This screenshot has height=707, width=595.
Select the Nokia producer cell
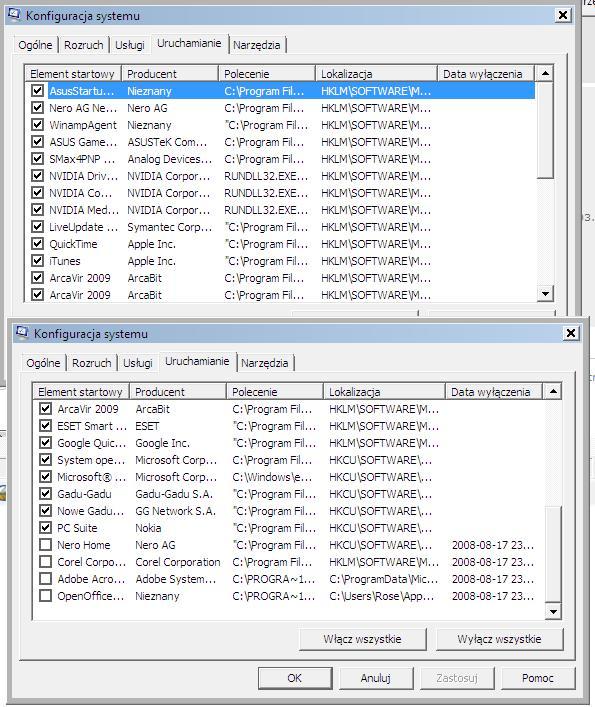(x=148, y=528)
